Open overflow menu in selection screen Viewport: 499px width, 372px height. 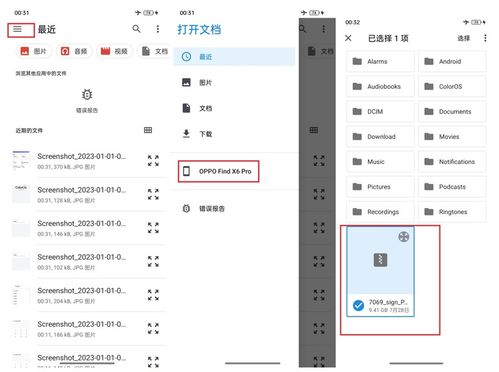485,38
